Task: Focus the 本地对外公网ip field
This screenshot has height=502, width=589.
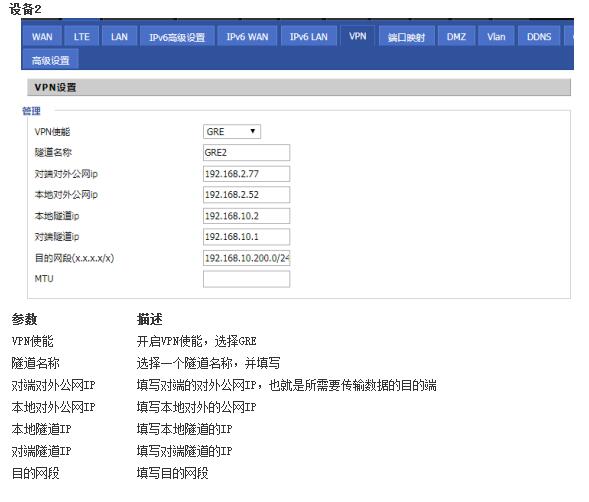Action: [x=246, y=195]
